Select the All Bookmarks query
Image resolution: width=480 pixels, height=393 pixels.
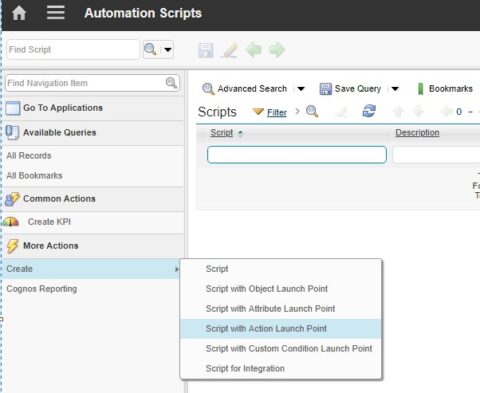(34, 176)
